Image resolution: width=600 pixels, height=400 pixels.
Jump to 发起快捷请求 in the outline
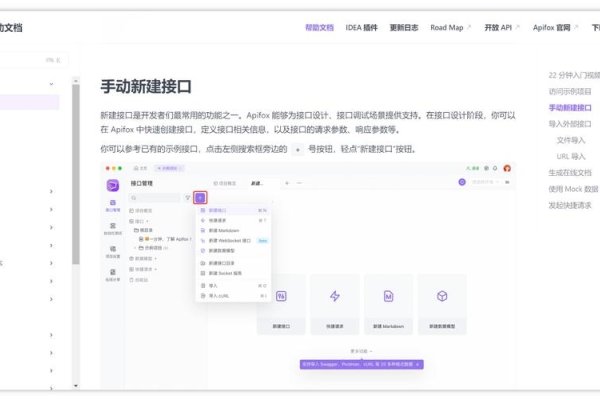(570, 206)
